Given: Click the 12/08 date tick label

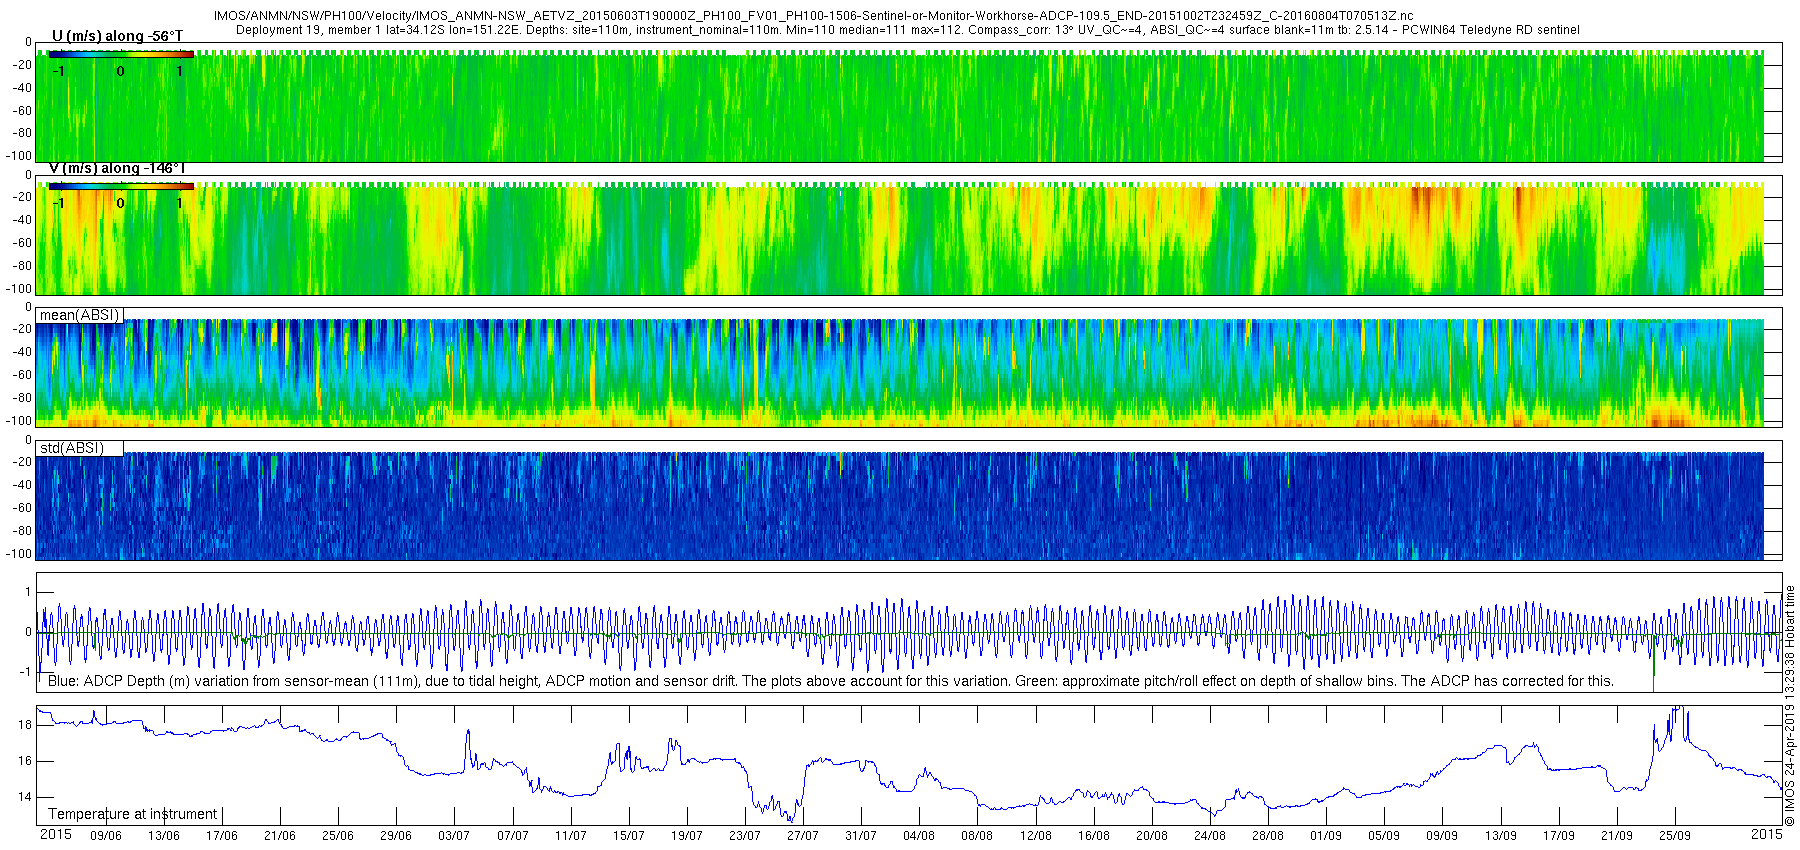Looking at the screenshot, I should (x=1036, y=836).
